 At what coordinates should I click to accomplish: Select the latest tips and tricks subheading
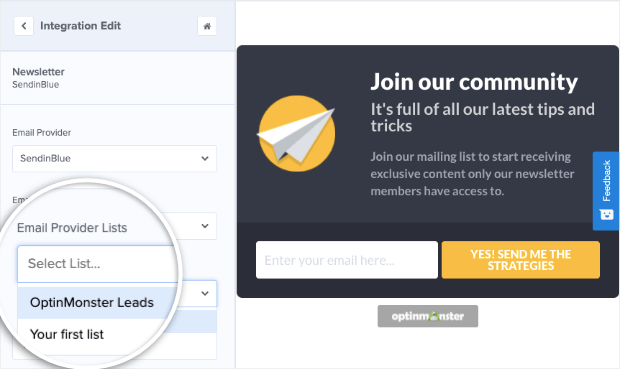pyautogui.click(x=482, y=117)
